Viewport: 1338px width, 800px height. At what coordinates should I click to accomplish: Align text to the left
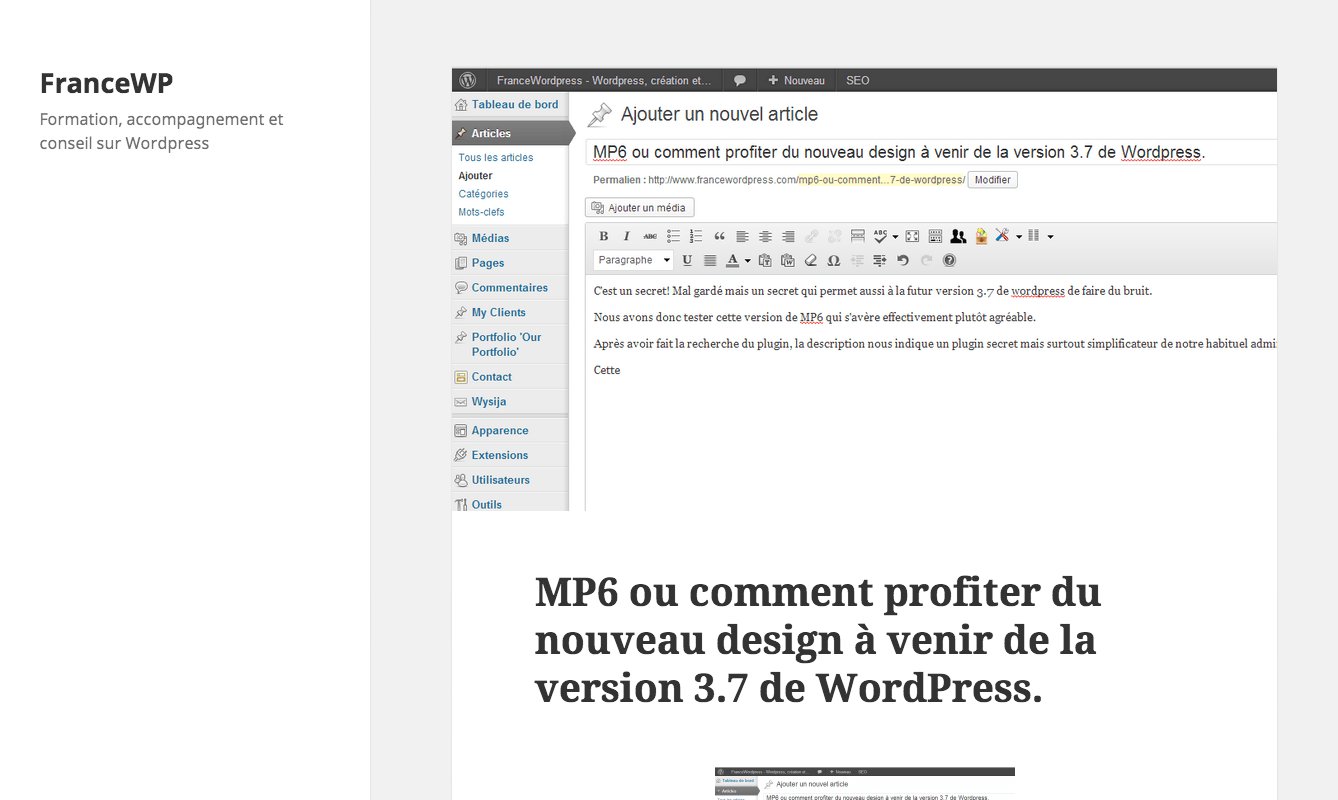pos(742,236)
